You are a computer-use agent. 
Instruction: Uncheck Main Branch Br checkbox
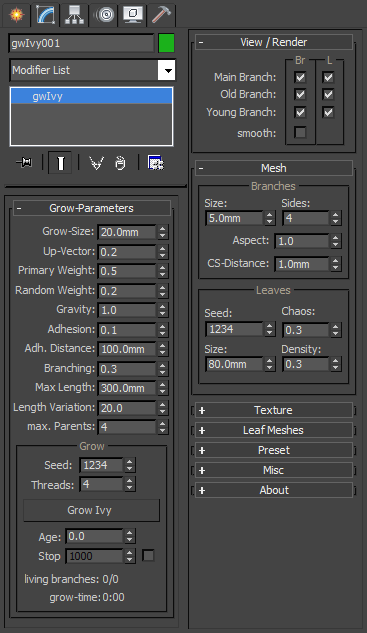[x=300, y=77]
